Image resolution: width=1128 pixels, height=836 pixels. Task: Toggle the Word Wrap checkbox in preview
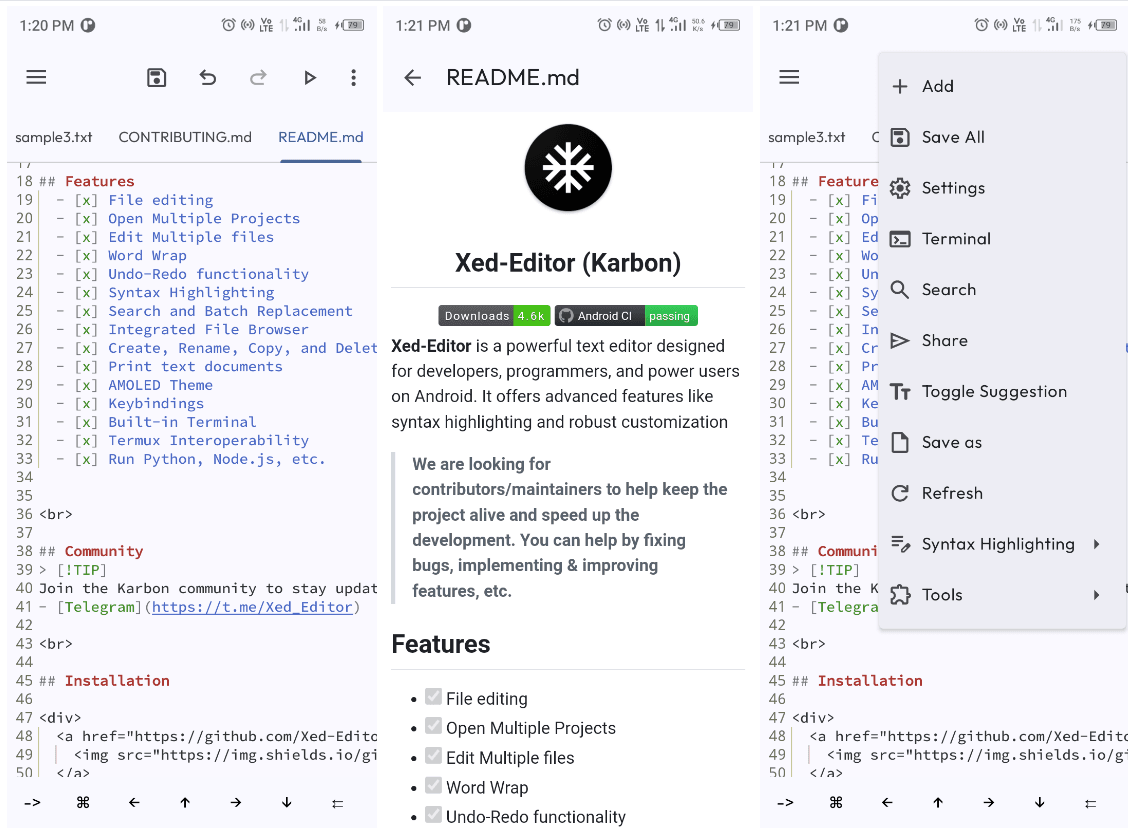433,785
